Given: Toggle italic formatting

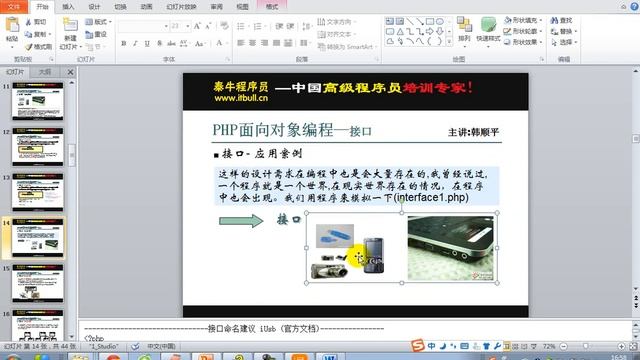Looking at the screenshot, I should [135, 43].
